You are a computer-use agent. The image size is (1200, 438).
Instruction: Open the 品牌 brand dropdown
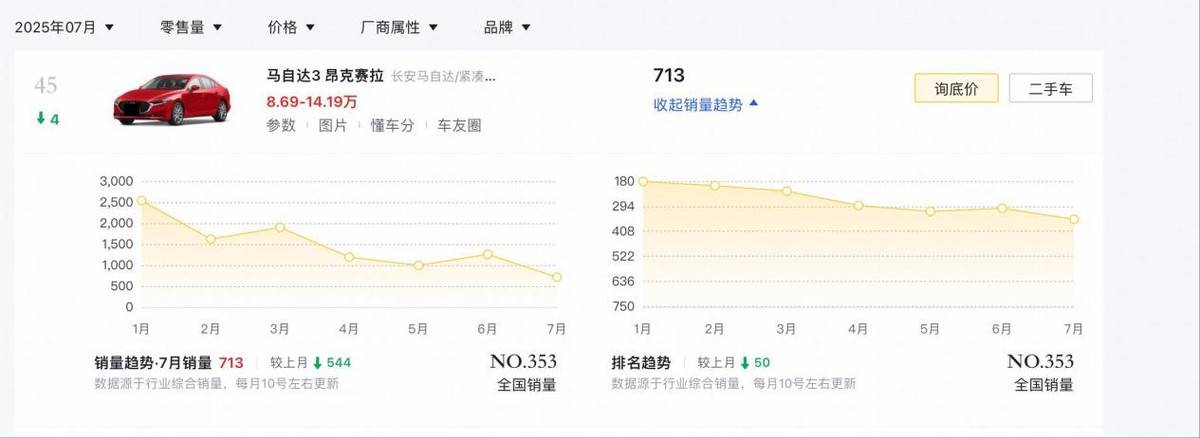[x=507, y=28]
